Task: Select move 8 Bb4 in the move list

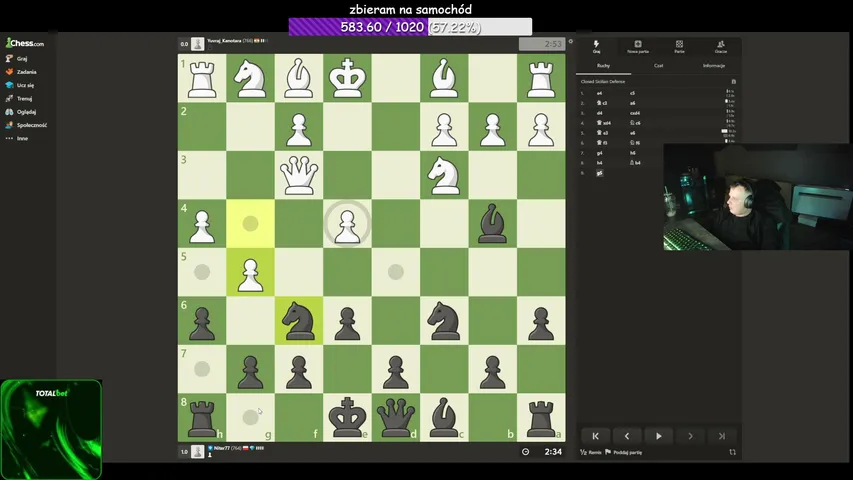Action: point(635,163)
